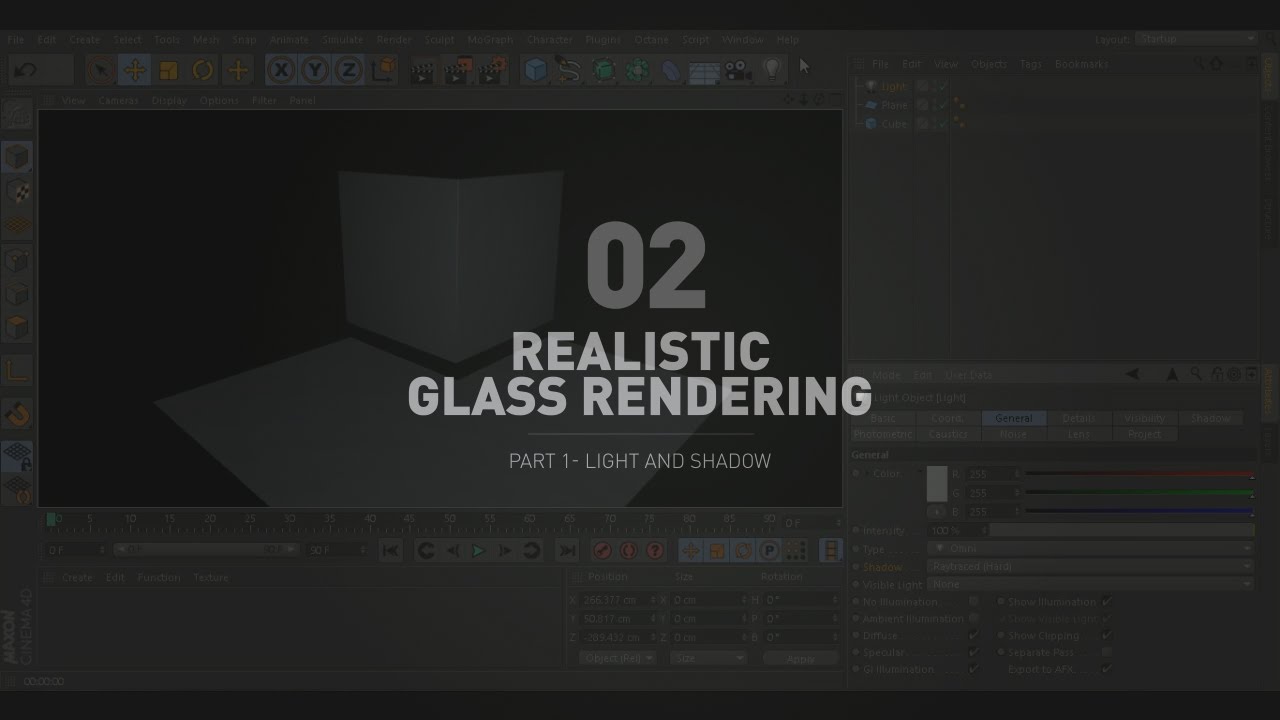
Task: Click the Light bulb icon in the toolbar
Action: coord(771,70)
